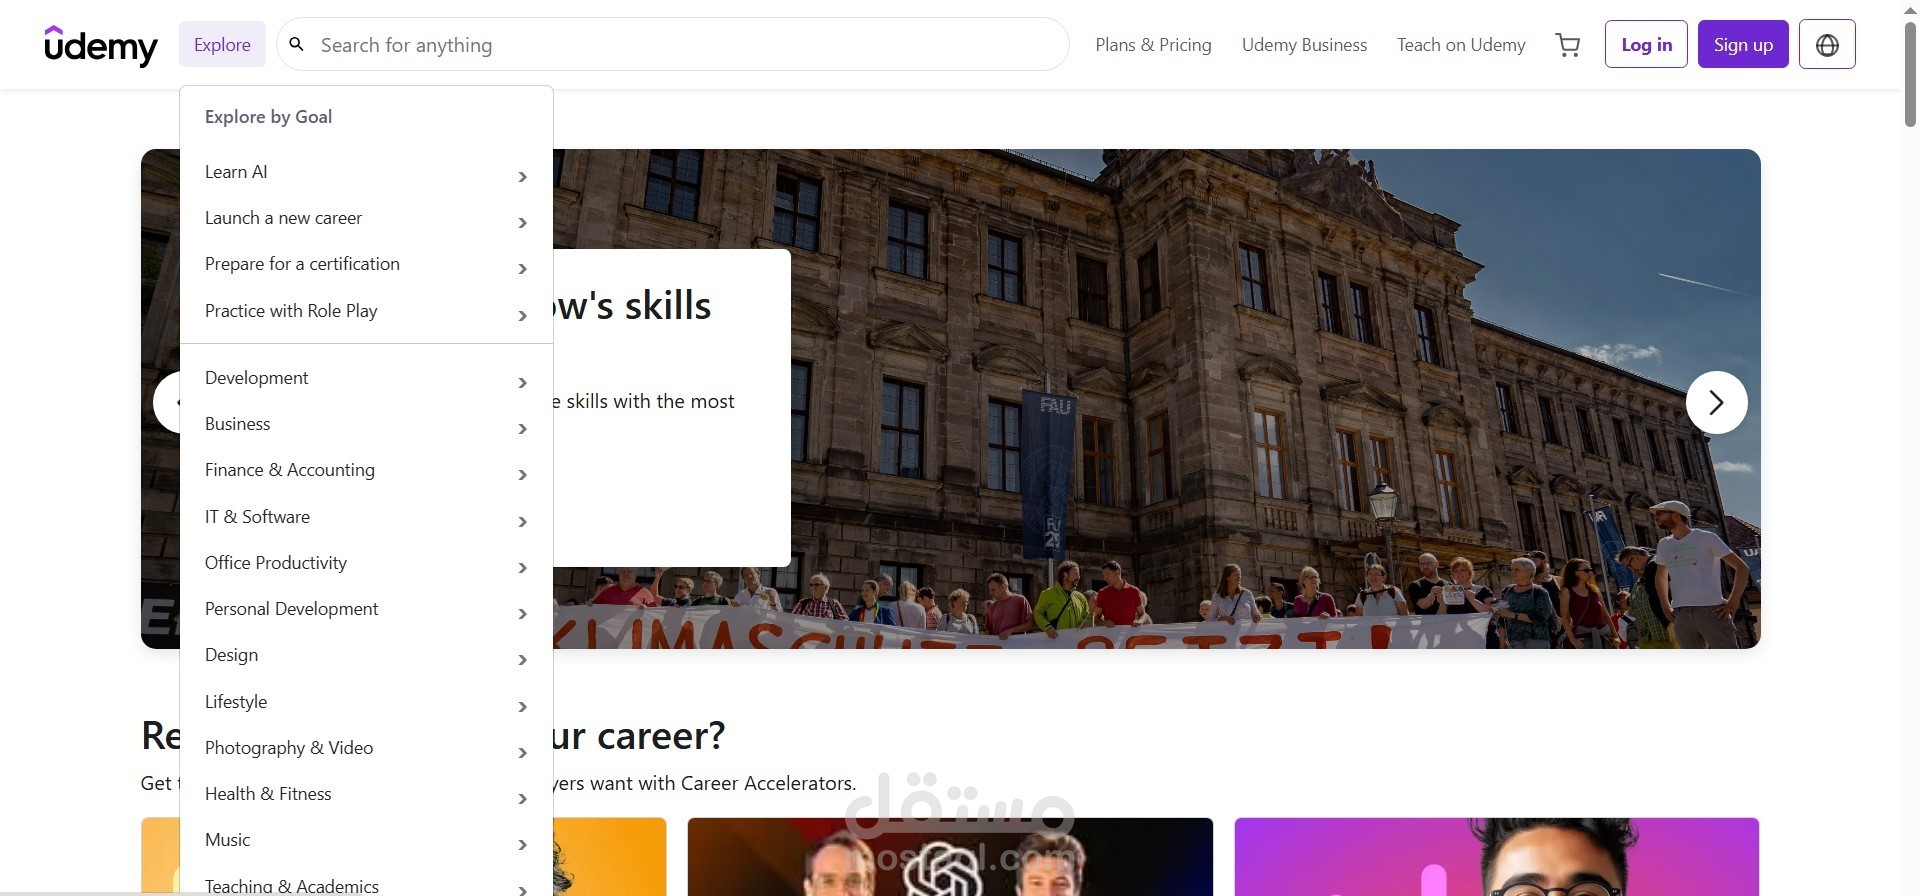Select Launch a new career
Viewport: 1920px width, 896px height.
(x=366, y=218)
